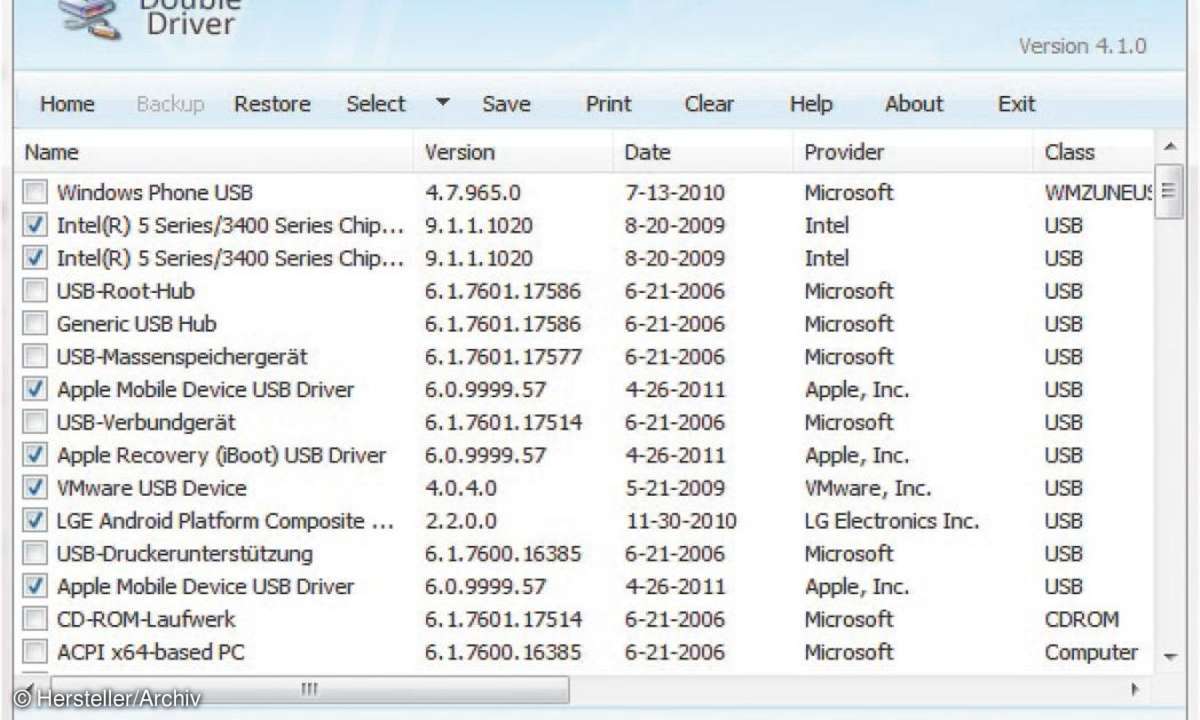Sort by the Provider column header
Image resolution: width=1200 pixels, height=720 pixels.
[x=913, y=152]
